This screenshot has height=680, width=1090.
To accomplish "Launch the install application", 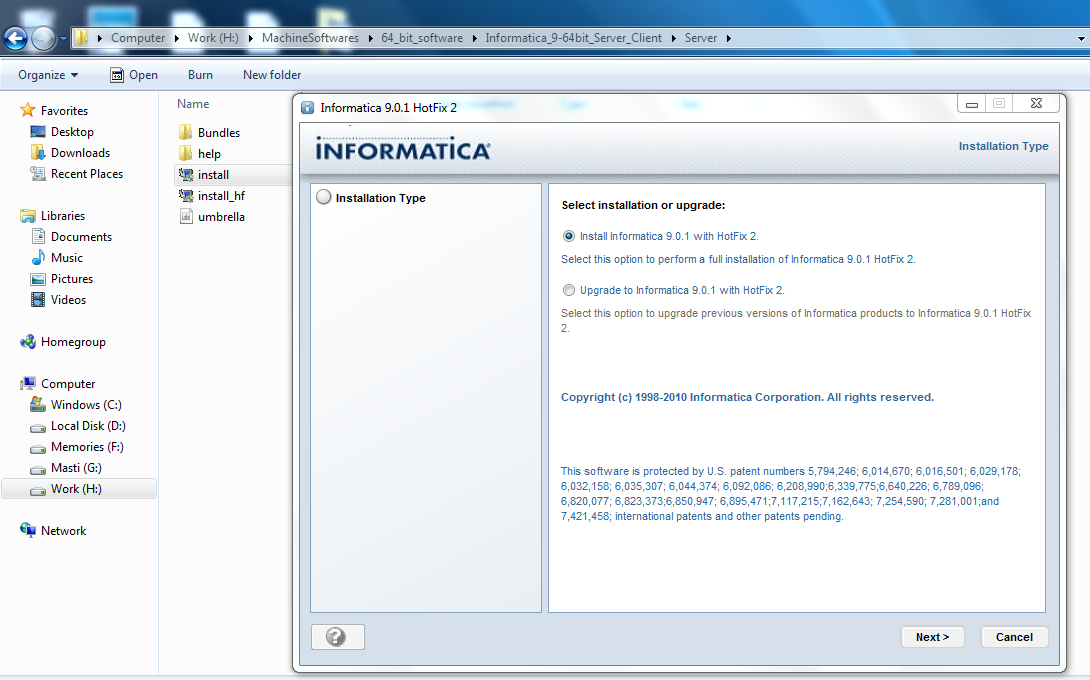I will point(215,174).
